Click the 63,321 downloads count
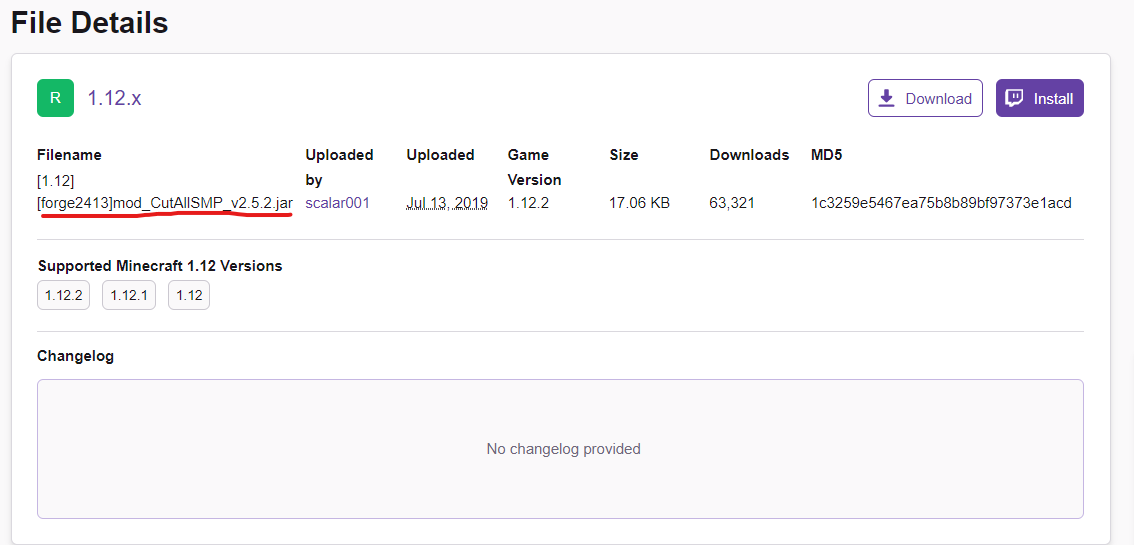 (732, 203)
